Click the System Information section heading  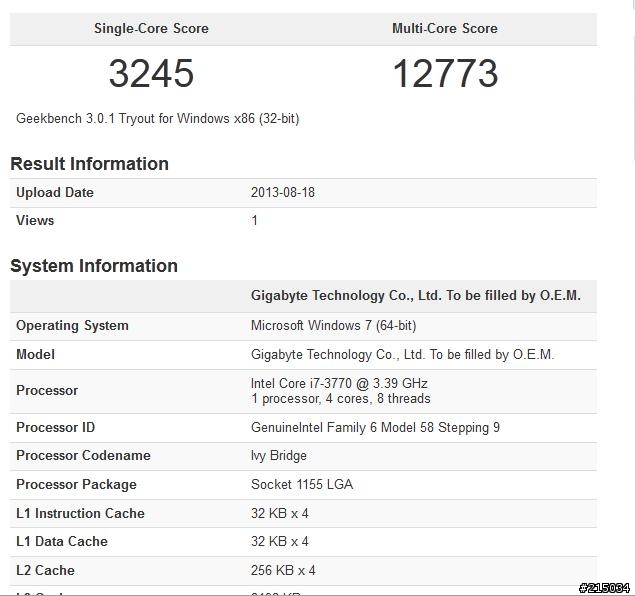pos(94,266)
